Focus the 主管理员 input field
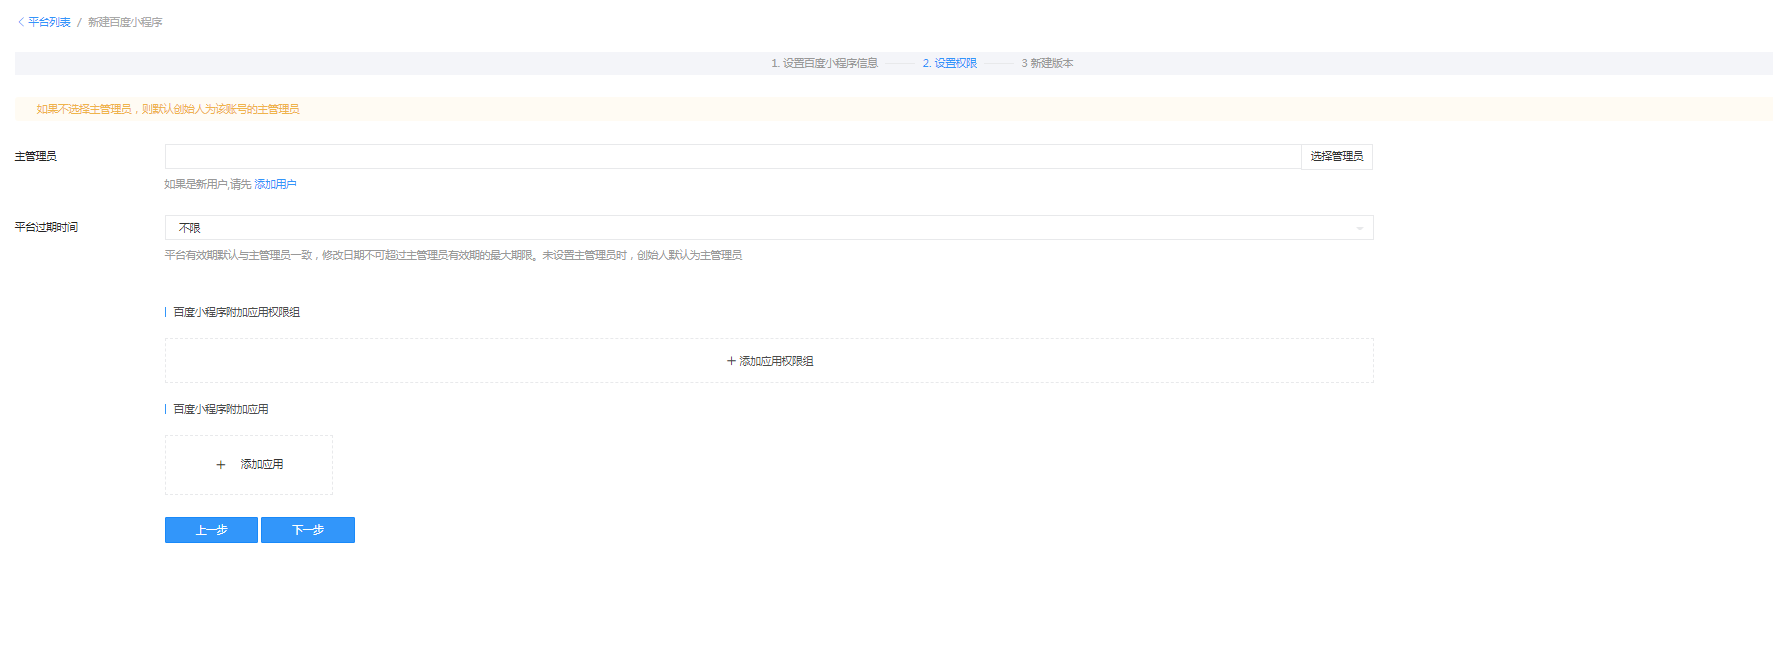 (x=732, y=157)
